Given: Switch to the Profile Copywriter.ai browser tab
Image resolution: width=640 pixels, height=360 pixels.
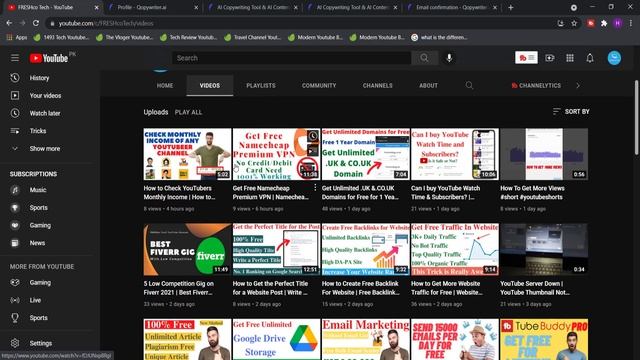Looking at the screenshot, I should (153, 7).
